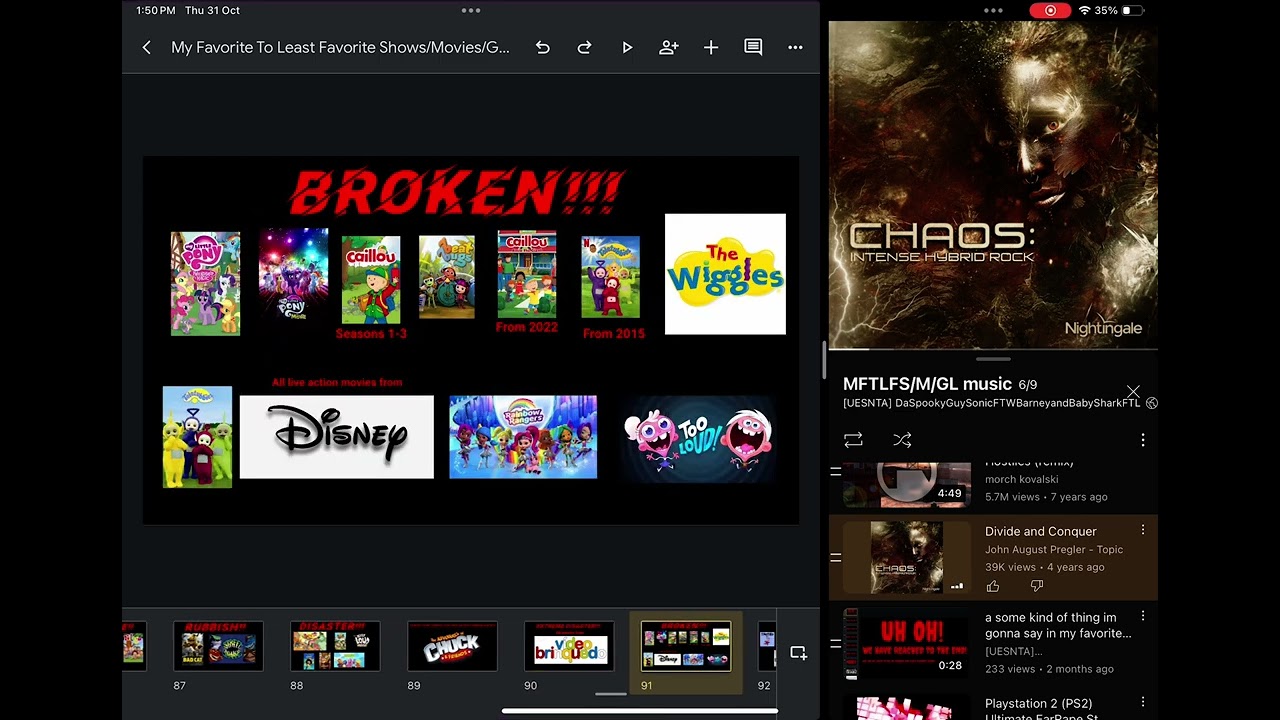Viewport: 1280px width, 720px height.
Task: Select the Rainbow Rangers image on slide
Action: pos(523,437)
